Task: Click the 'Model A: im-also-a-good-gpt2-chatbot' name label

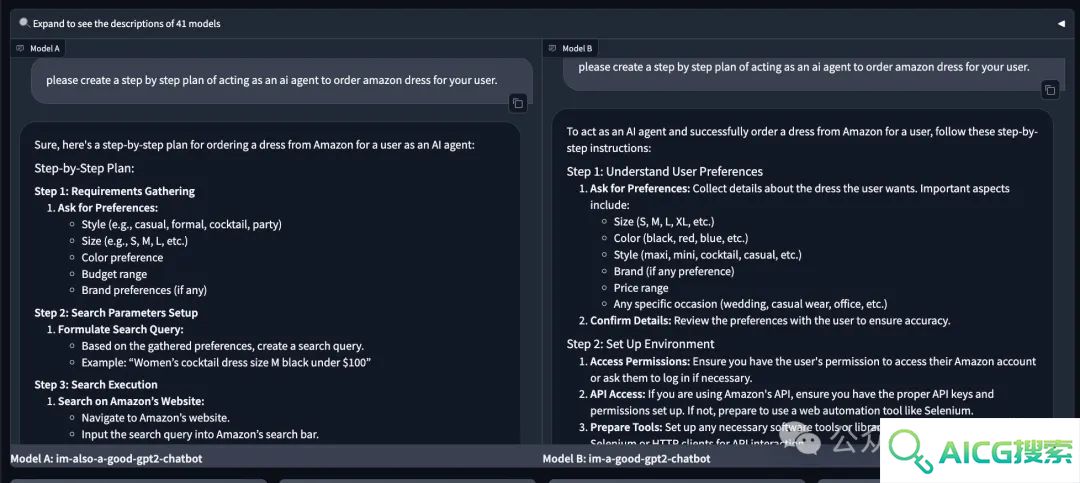Action: click(x=106, y=458)
